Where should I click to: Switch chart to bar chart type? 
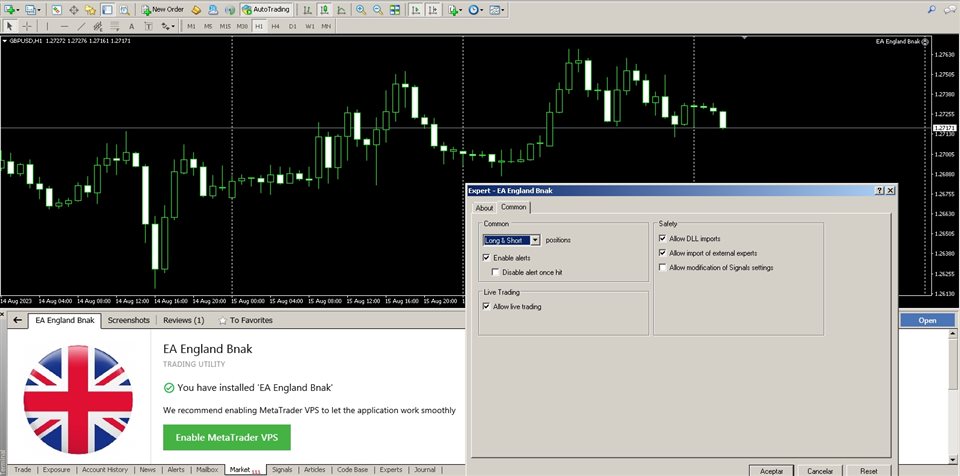307,10
